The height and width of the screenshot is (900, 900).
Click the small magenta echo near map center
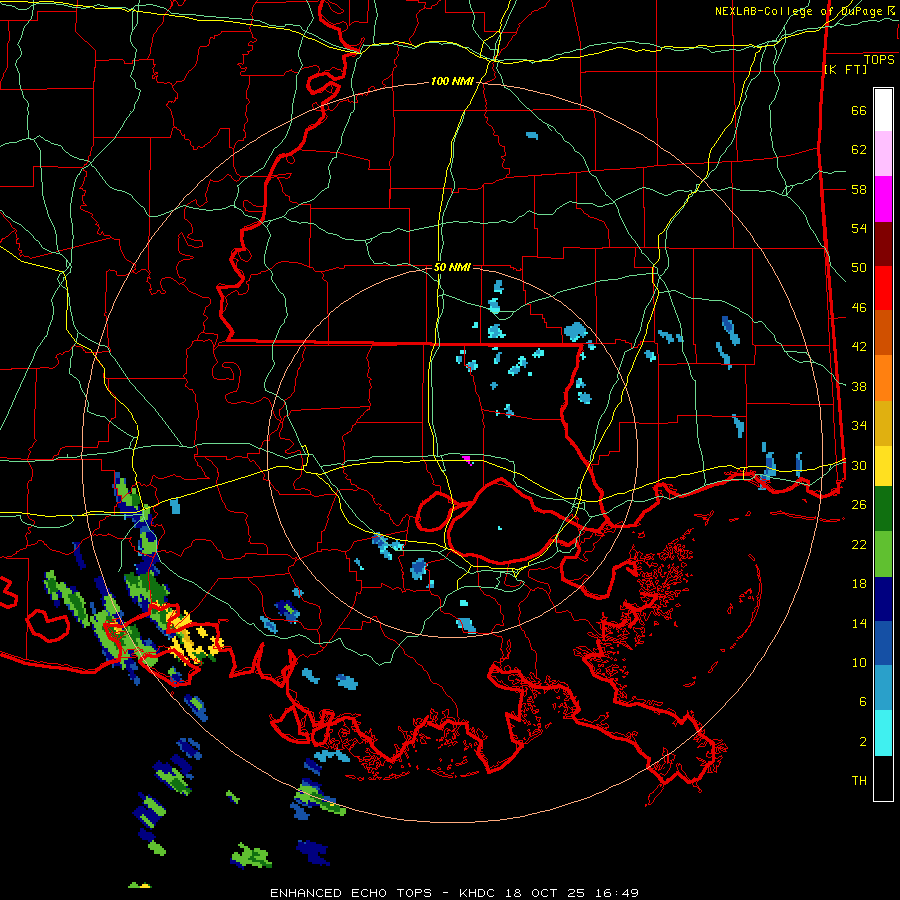[467, 459]
